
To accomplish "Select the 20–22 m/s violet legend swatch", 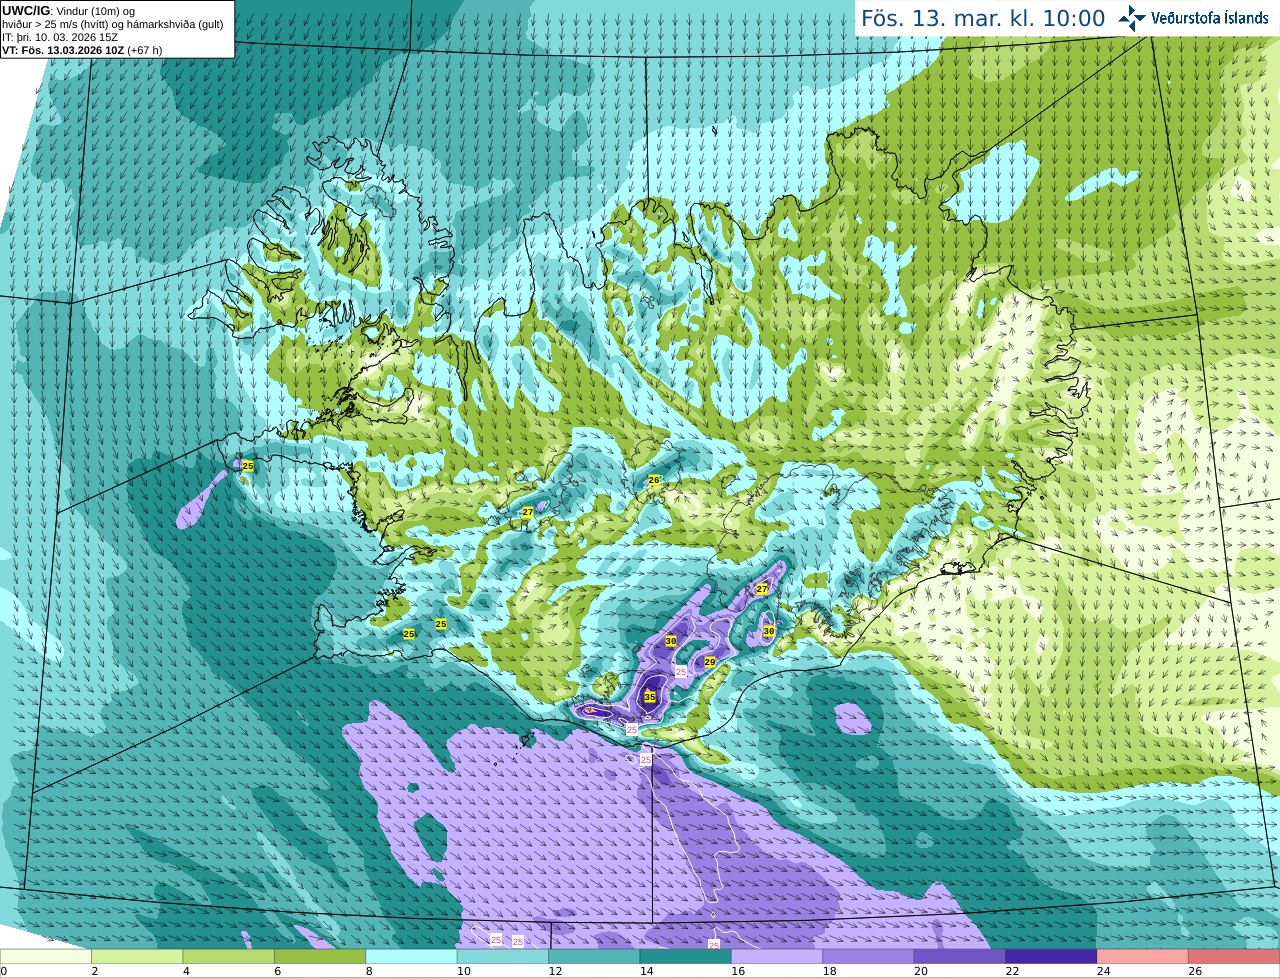I will tap(960, 957).
